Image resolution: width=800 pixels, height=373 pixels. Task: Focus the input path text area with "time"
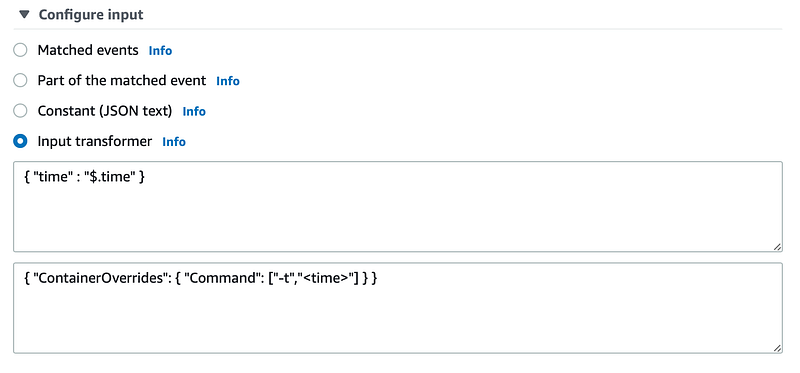click(x=397, y=207)
